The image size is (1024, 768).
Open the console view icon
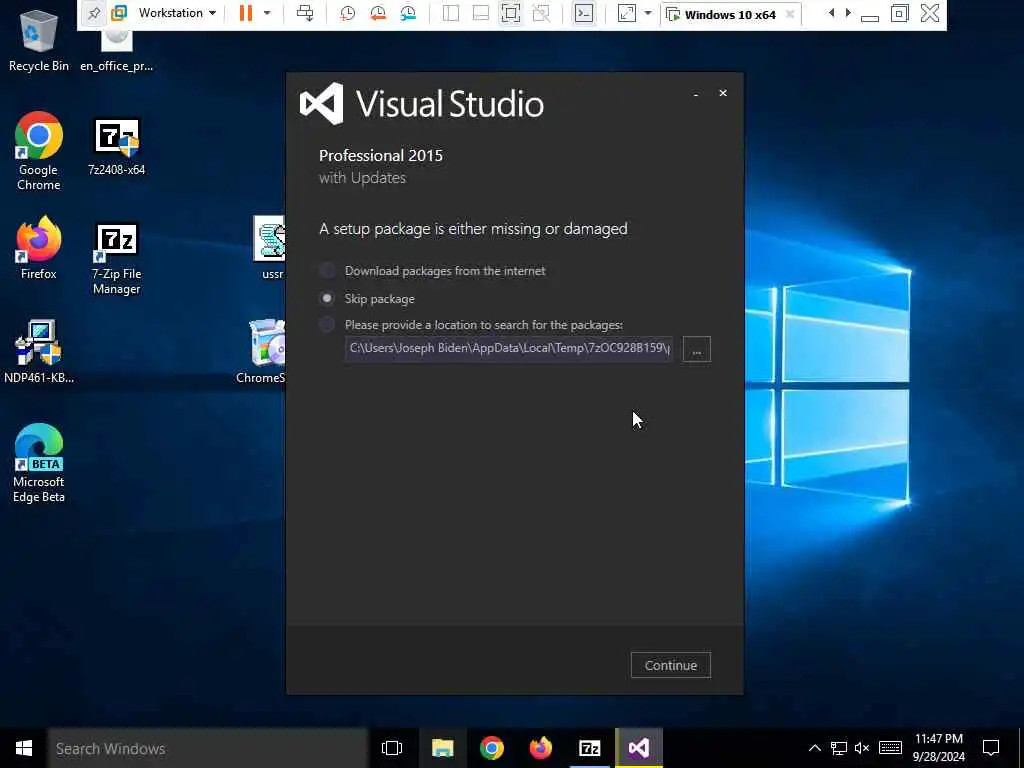(x=584, y=13)
